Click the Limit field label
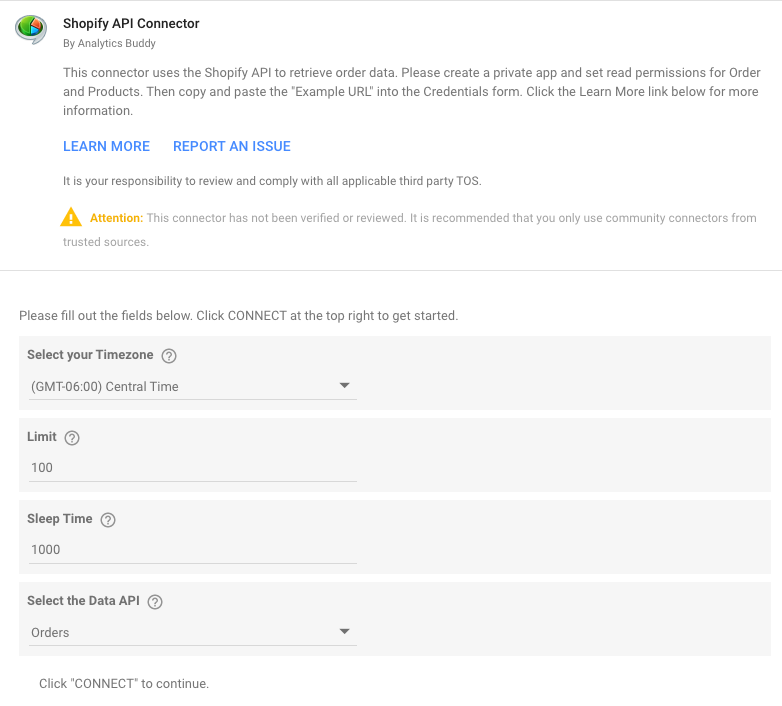Screen dimensions: 782x706 (42, 436)
